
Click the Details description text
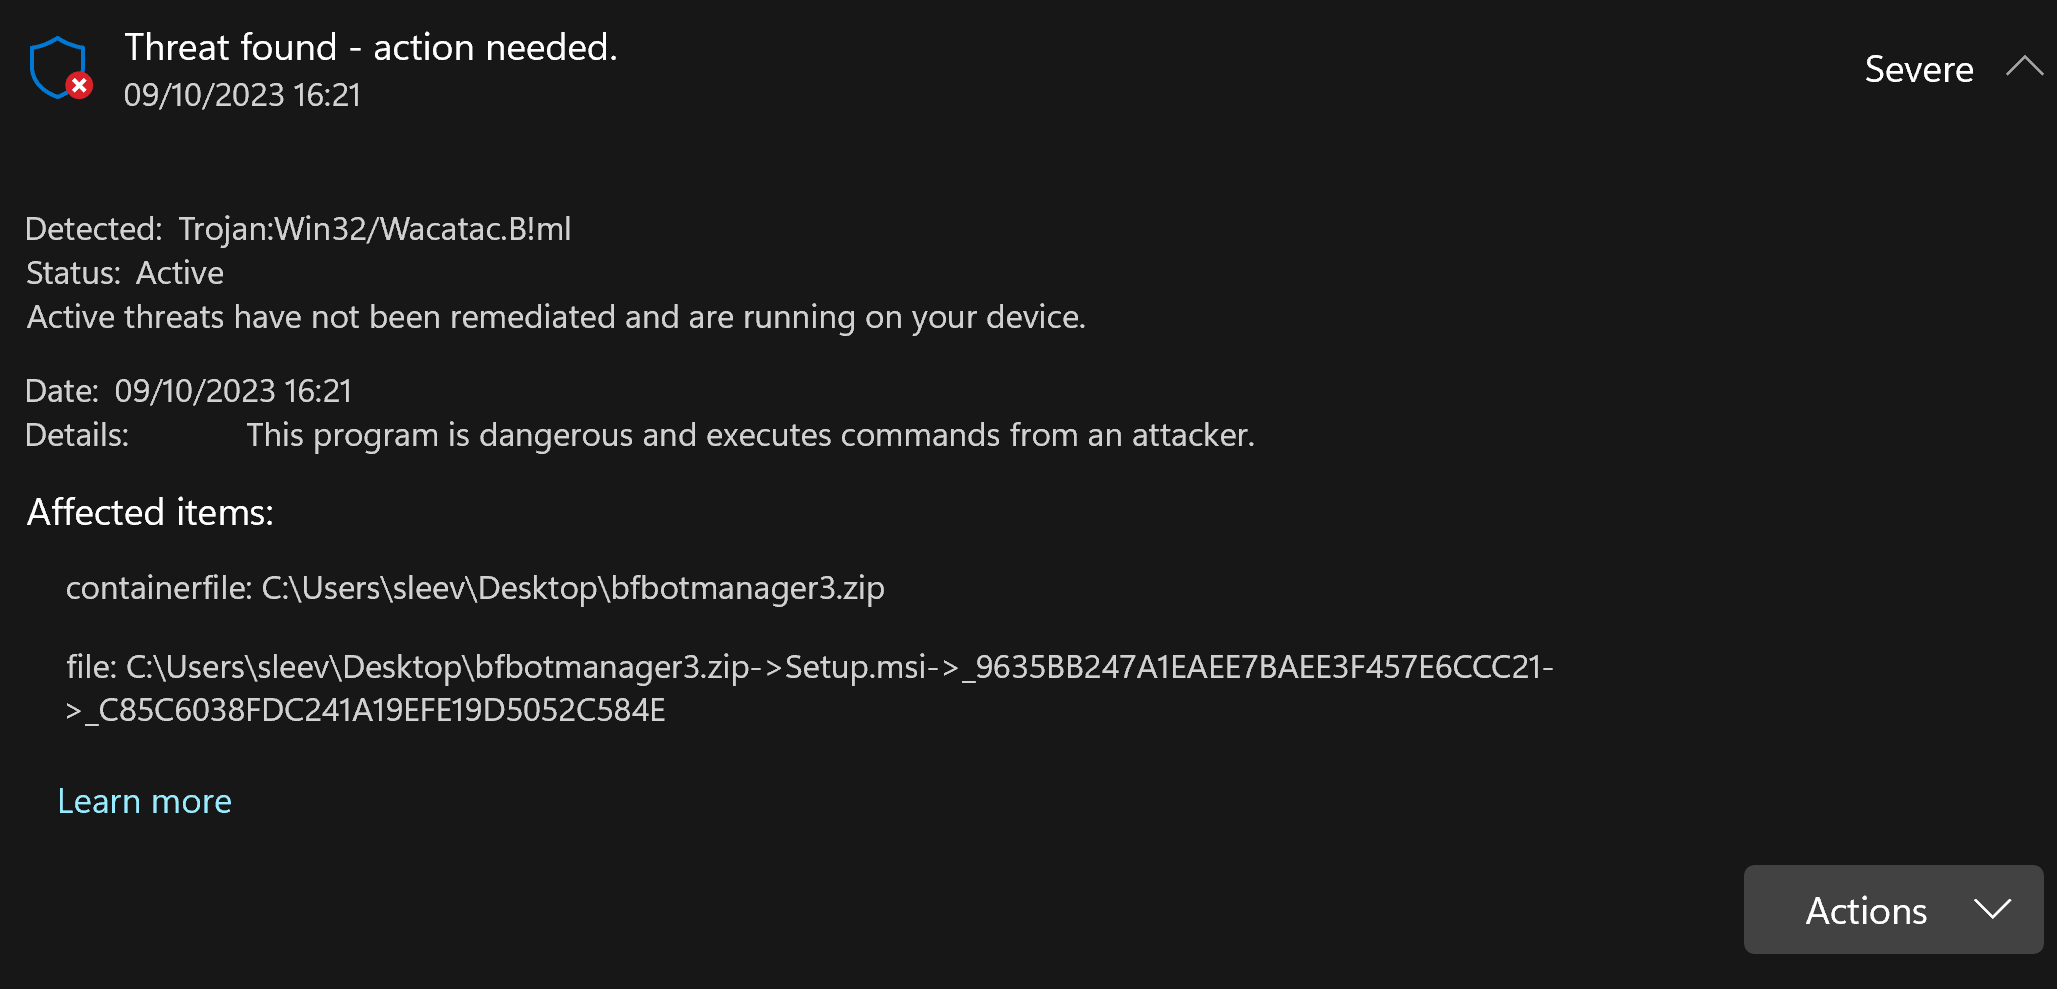pyautogui.click(x=750, y=435)
